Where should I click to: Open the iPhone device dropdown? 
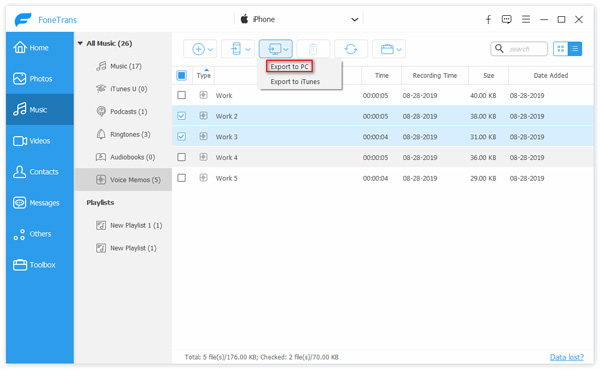(x=299, y=20)
